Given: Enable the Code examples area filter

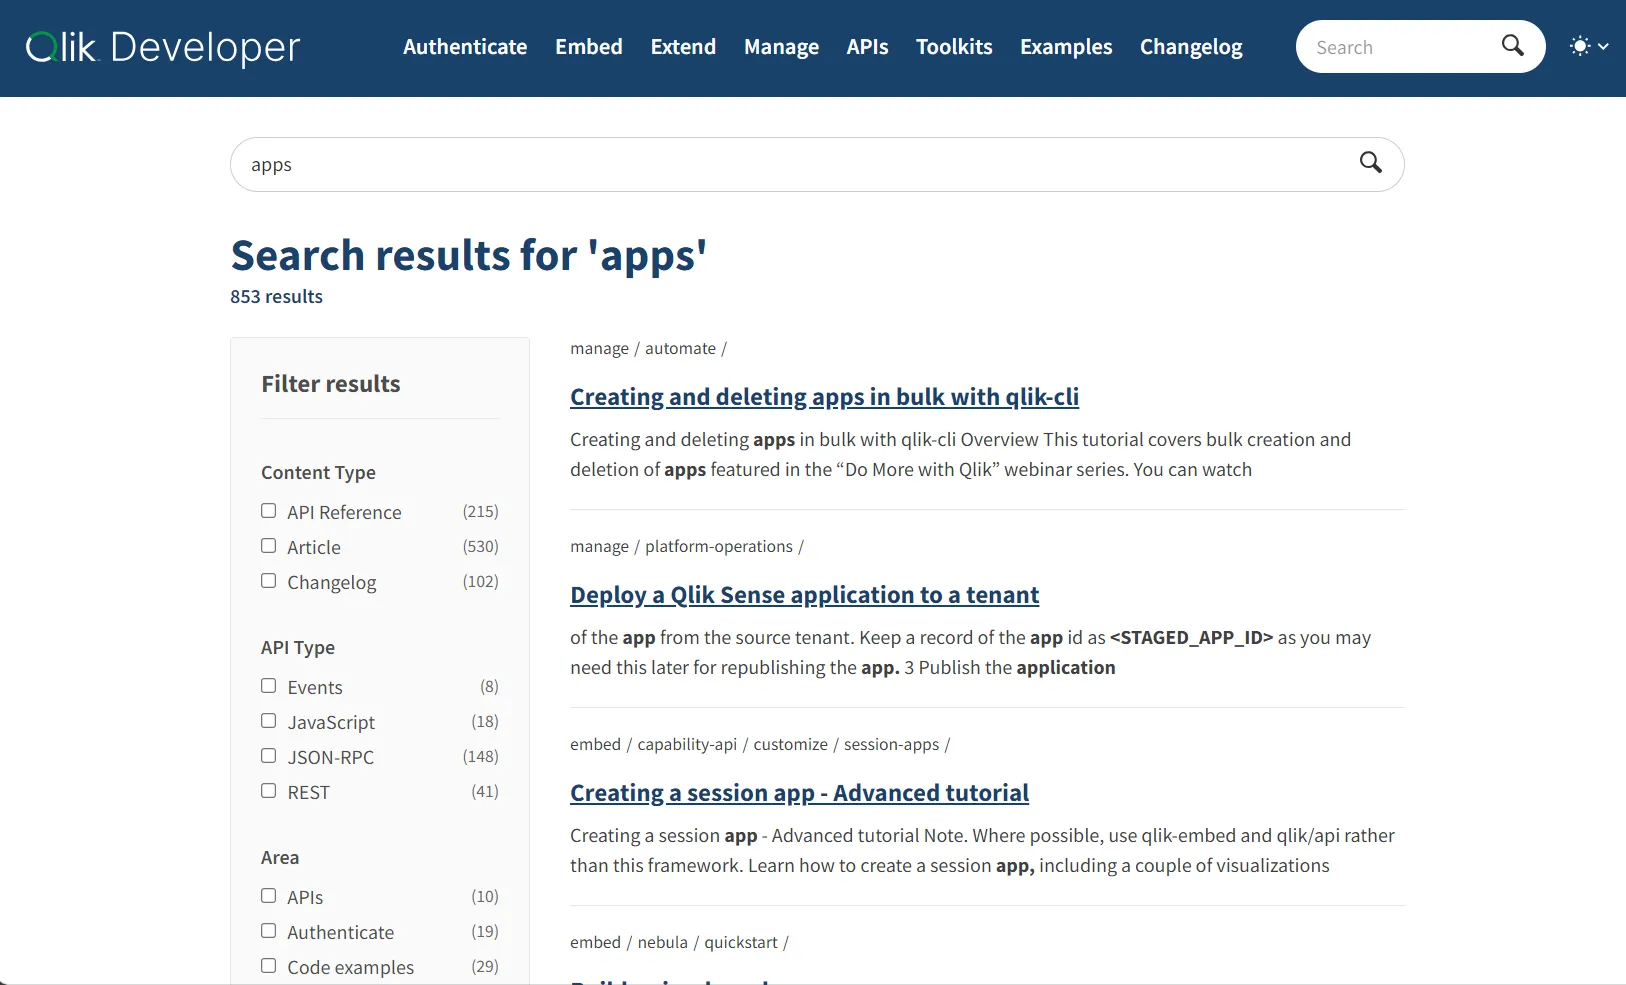Looking at the screenshot, I should 267,965.
